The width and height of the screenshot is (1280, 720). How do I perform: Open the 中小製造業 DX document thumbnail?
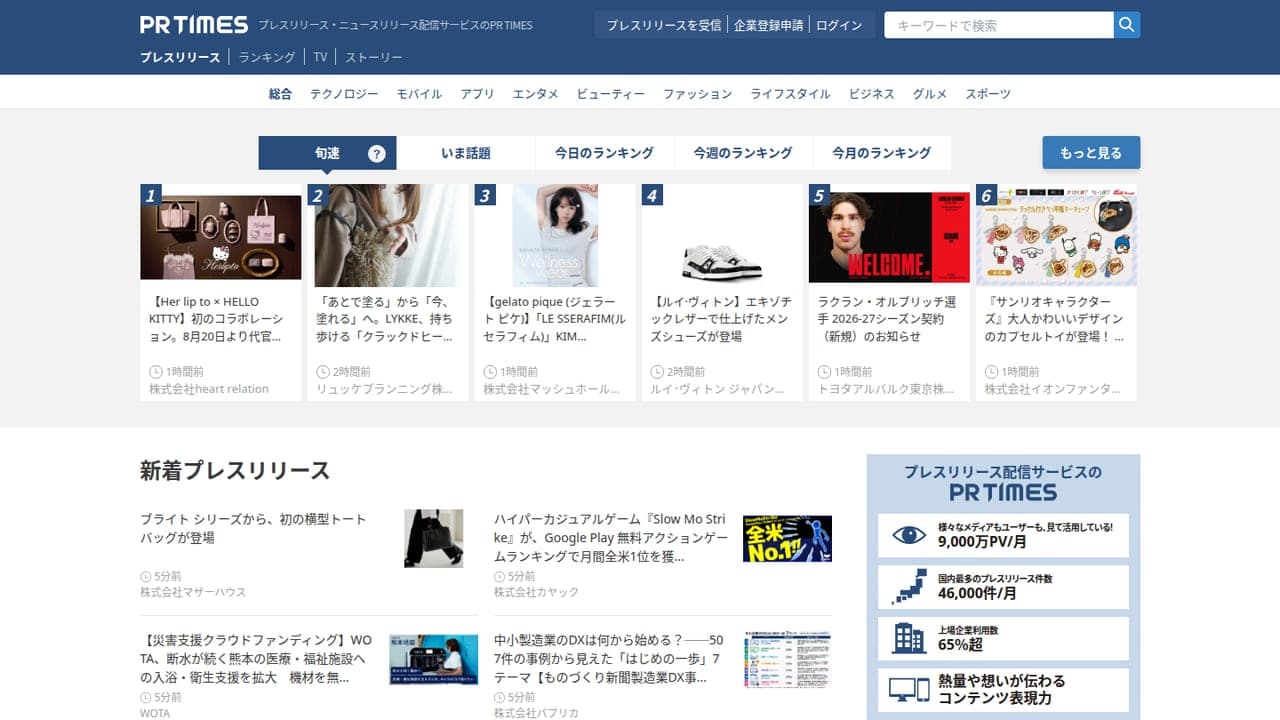point(788,660)
